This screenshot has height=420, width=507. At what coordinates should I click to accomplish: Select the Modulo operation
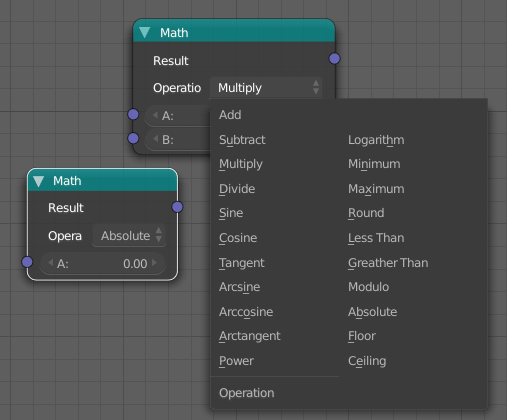368,287
